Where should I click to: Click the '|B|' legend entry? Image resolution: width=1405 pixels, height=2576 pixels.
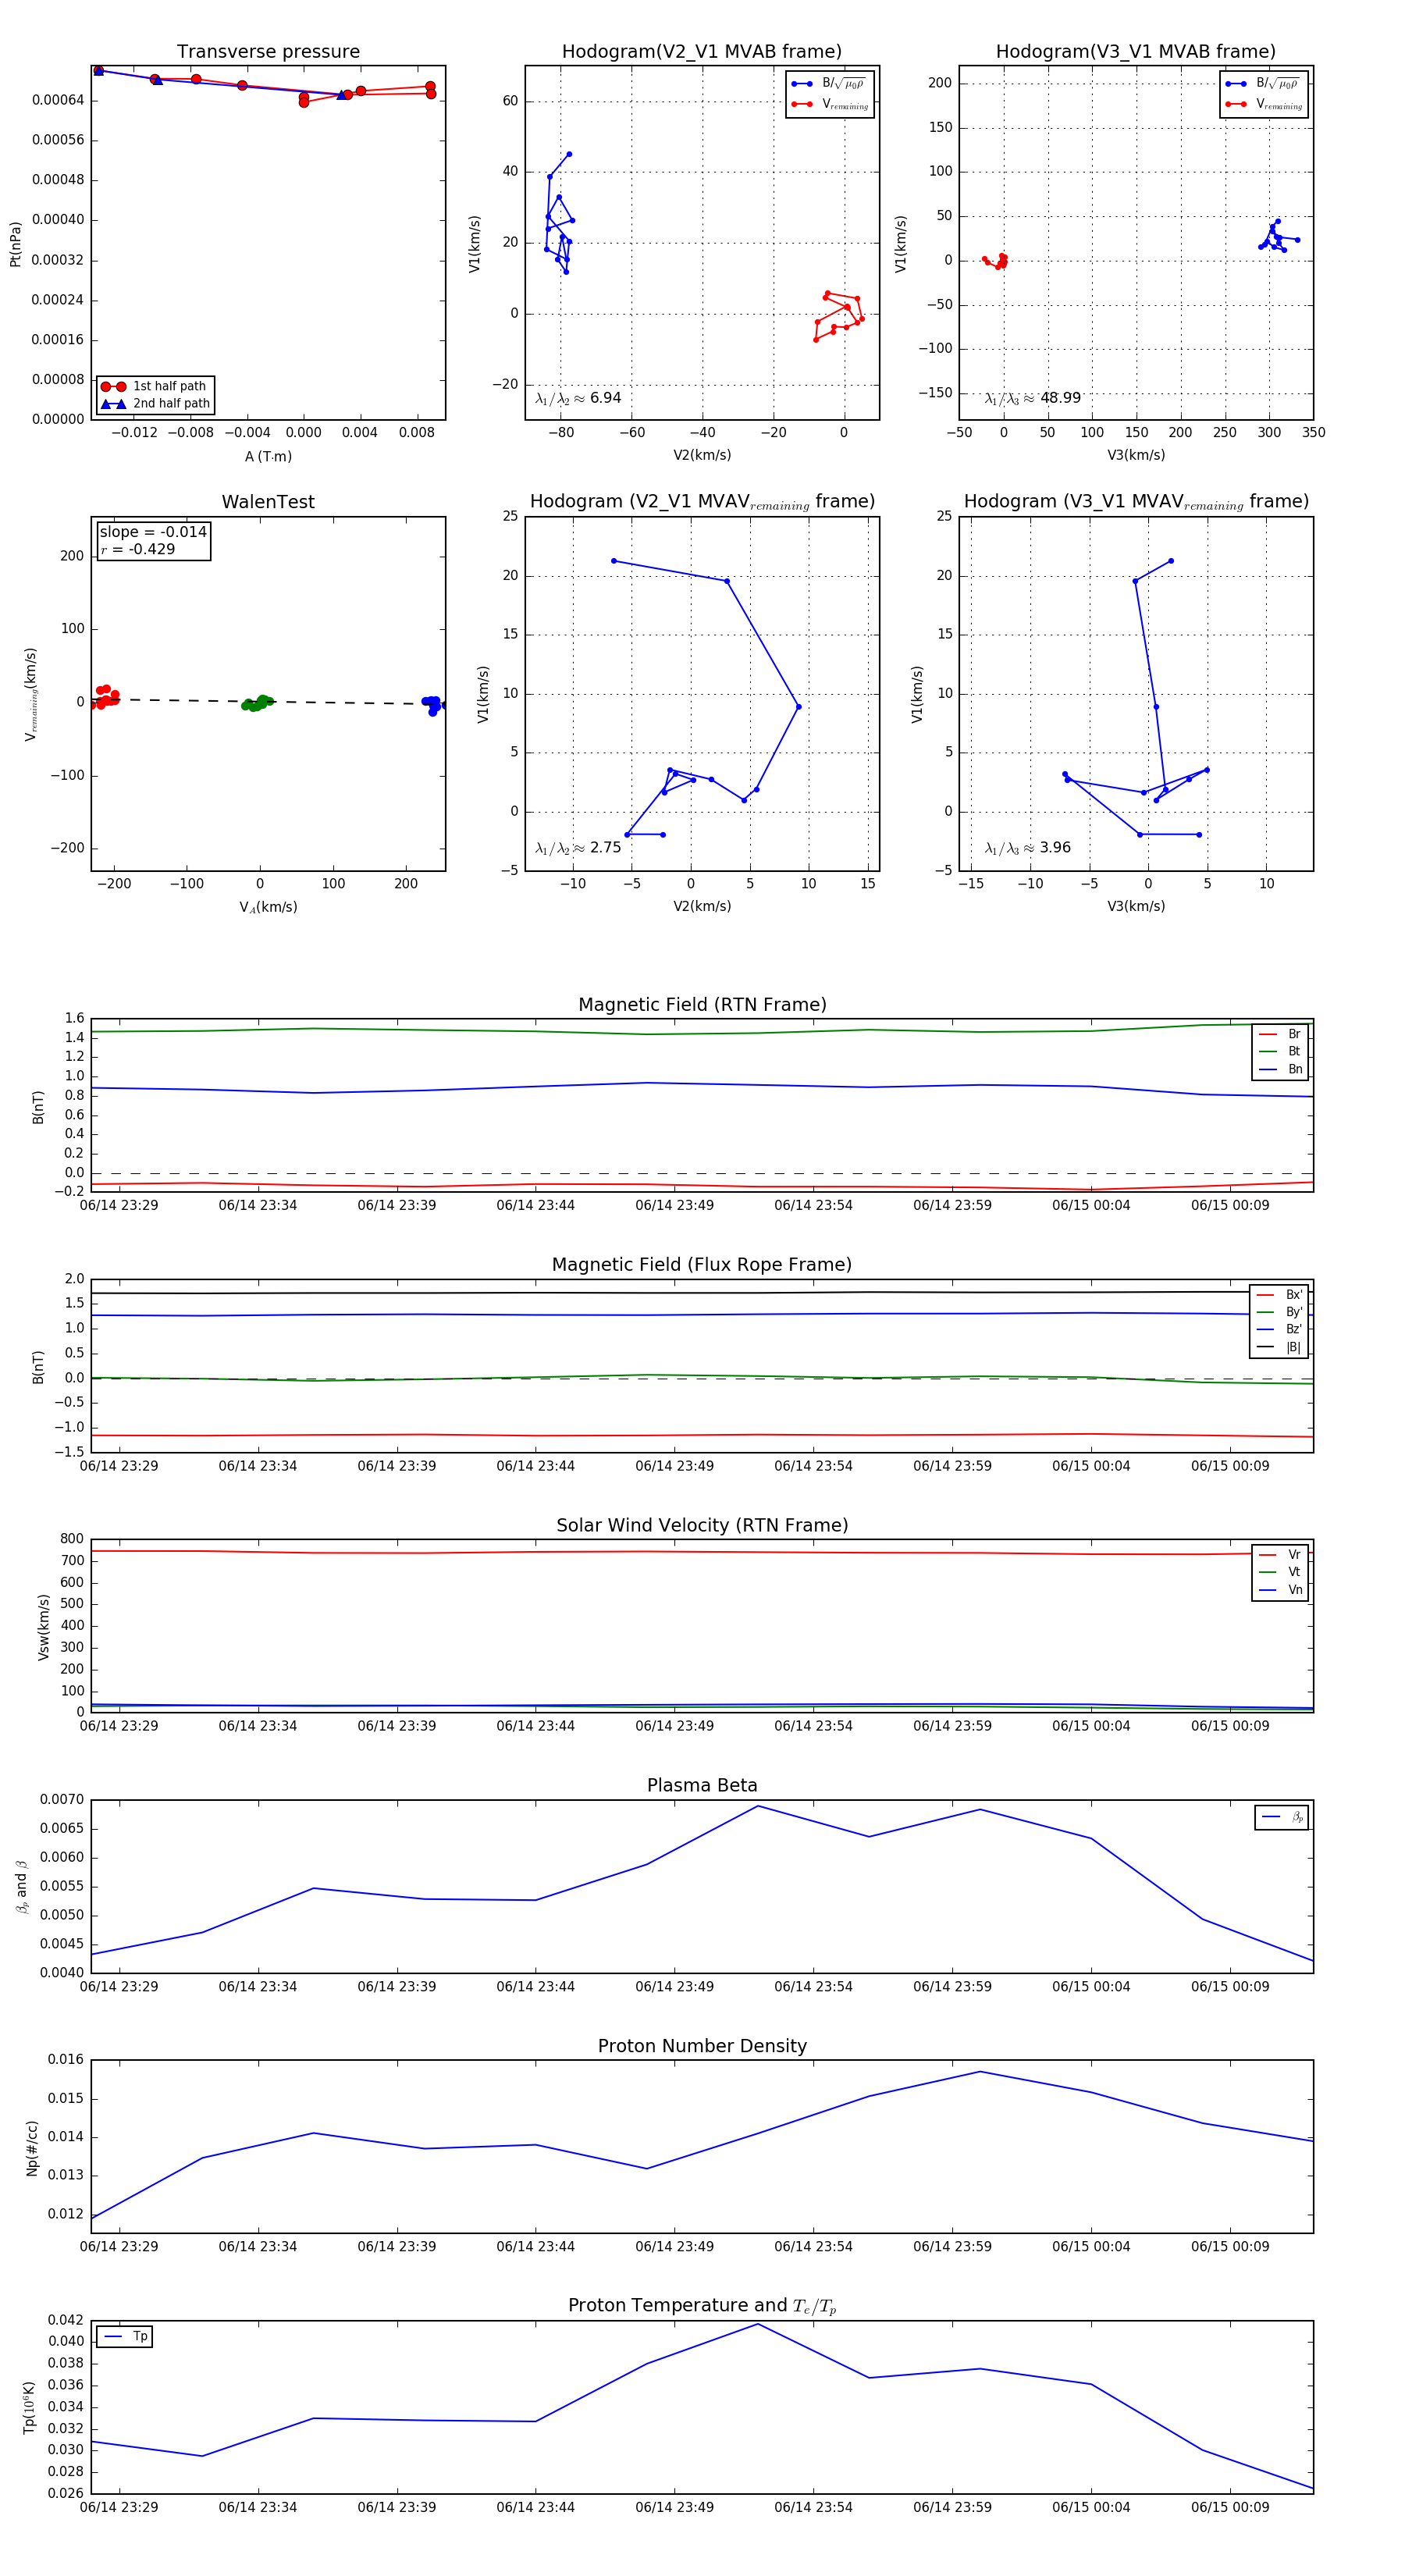tap(1279, 1347)
